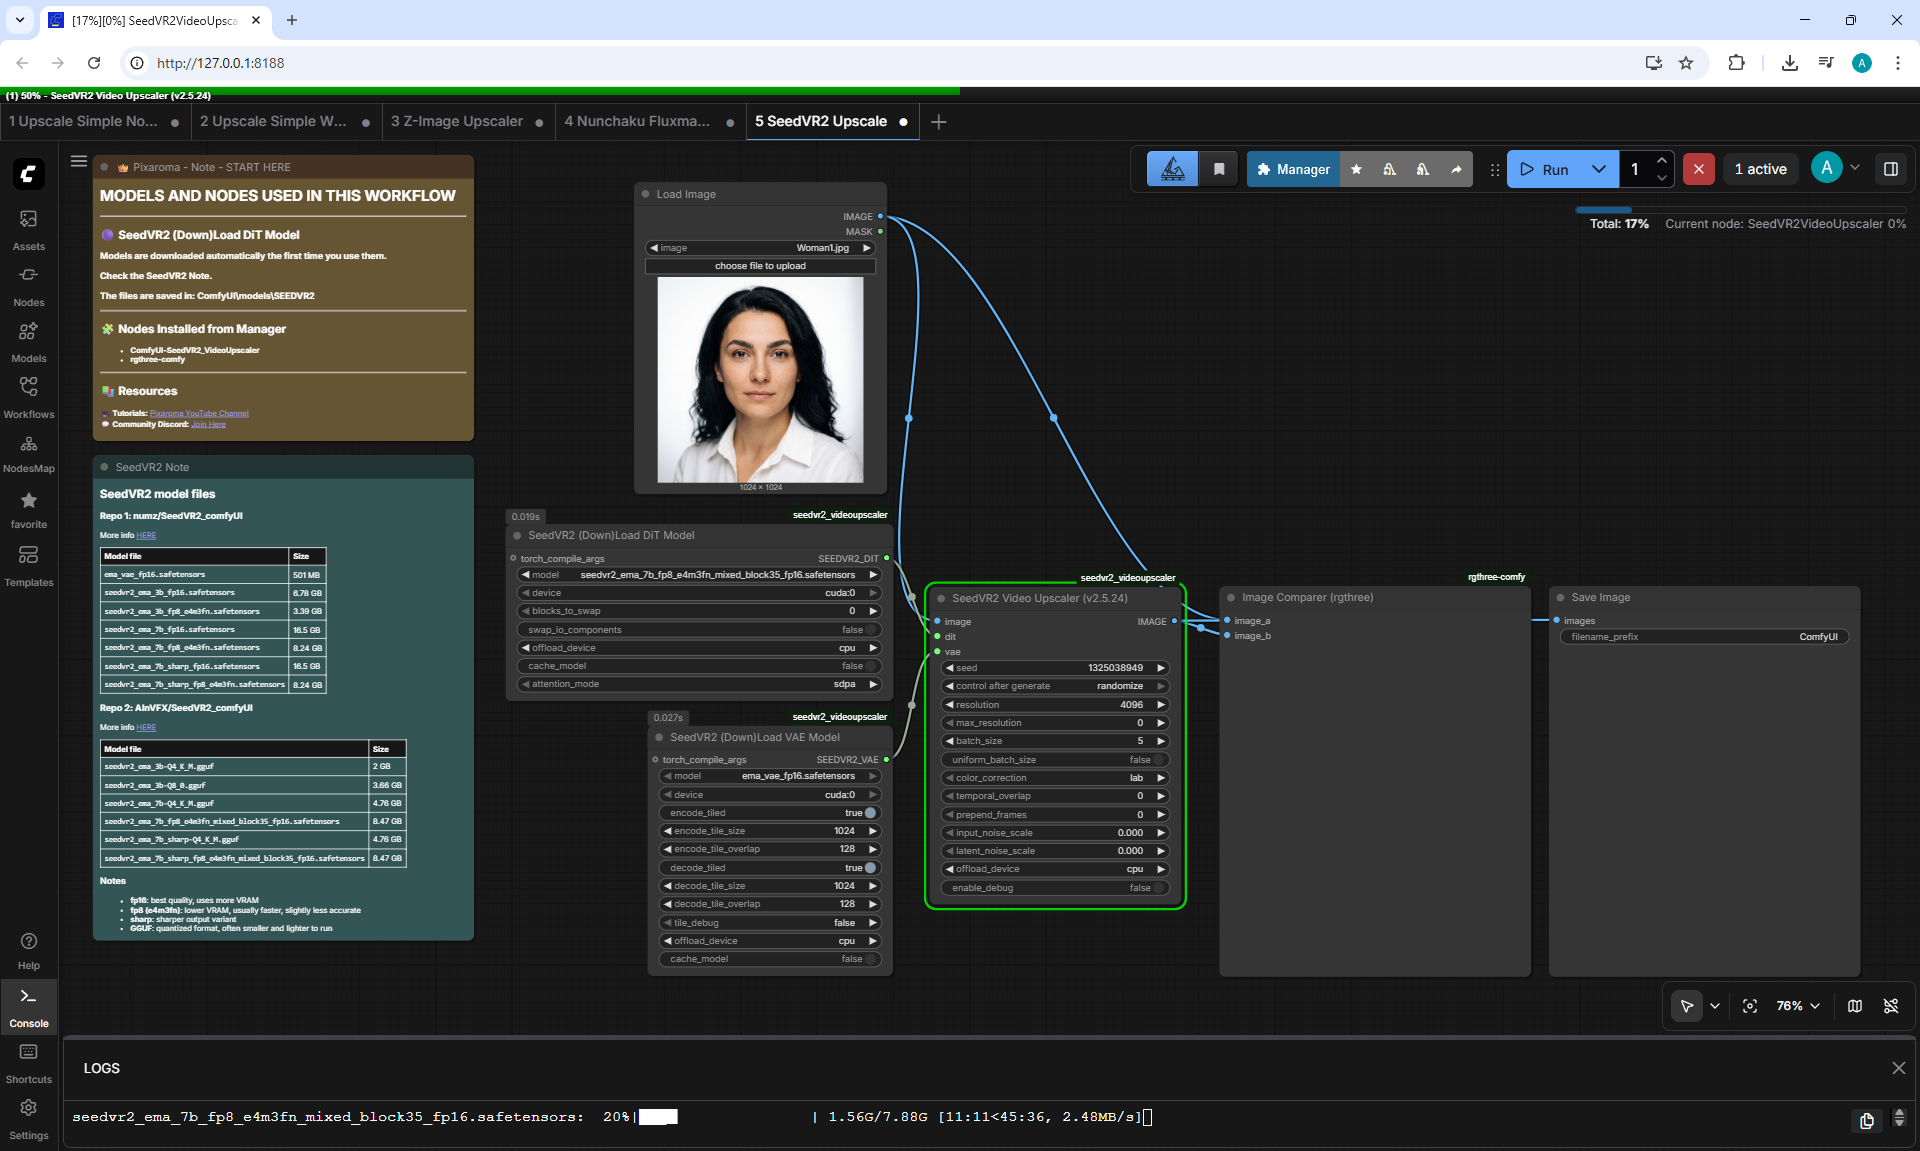
Task: Open the Models sidebar panel
Action: click(28, 341)
